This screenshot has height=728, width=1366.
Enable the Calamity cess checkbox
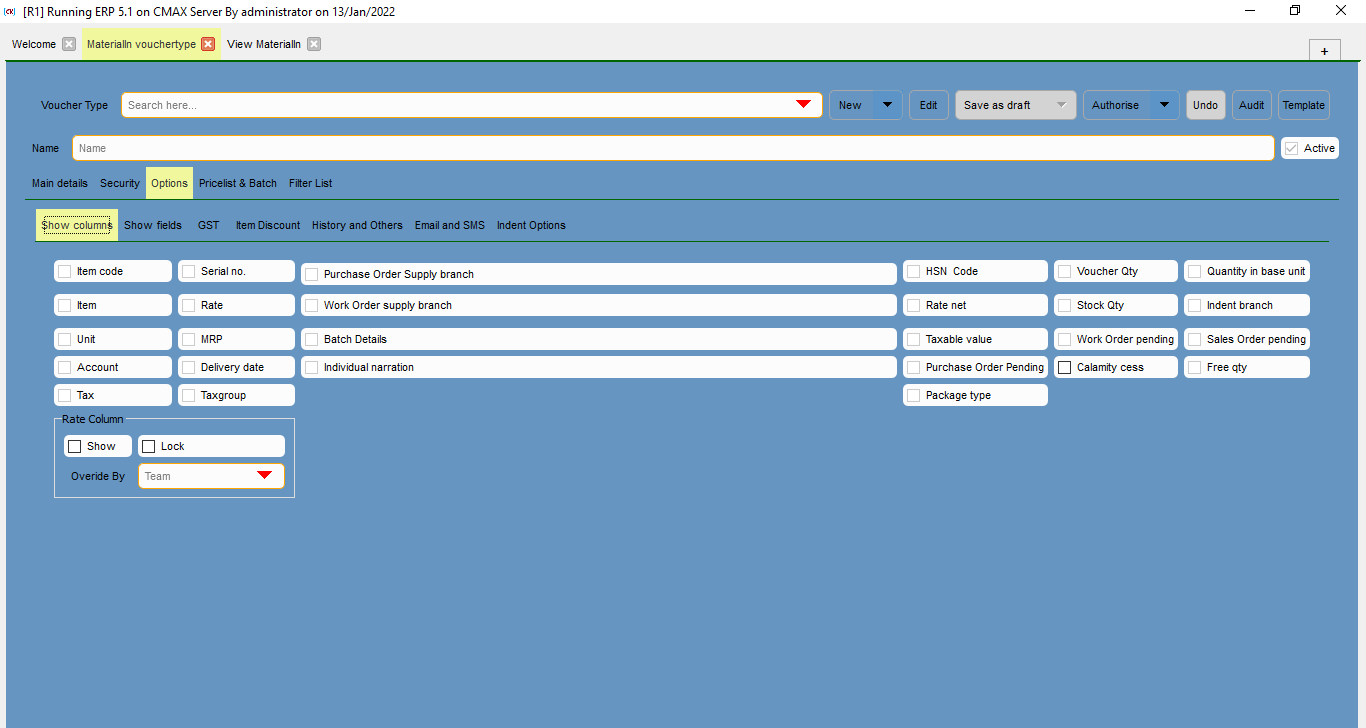pos(1065,367)
